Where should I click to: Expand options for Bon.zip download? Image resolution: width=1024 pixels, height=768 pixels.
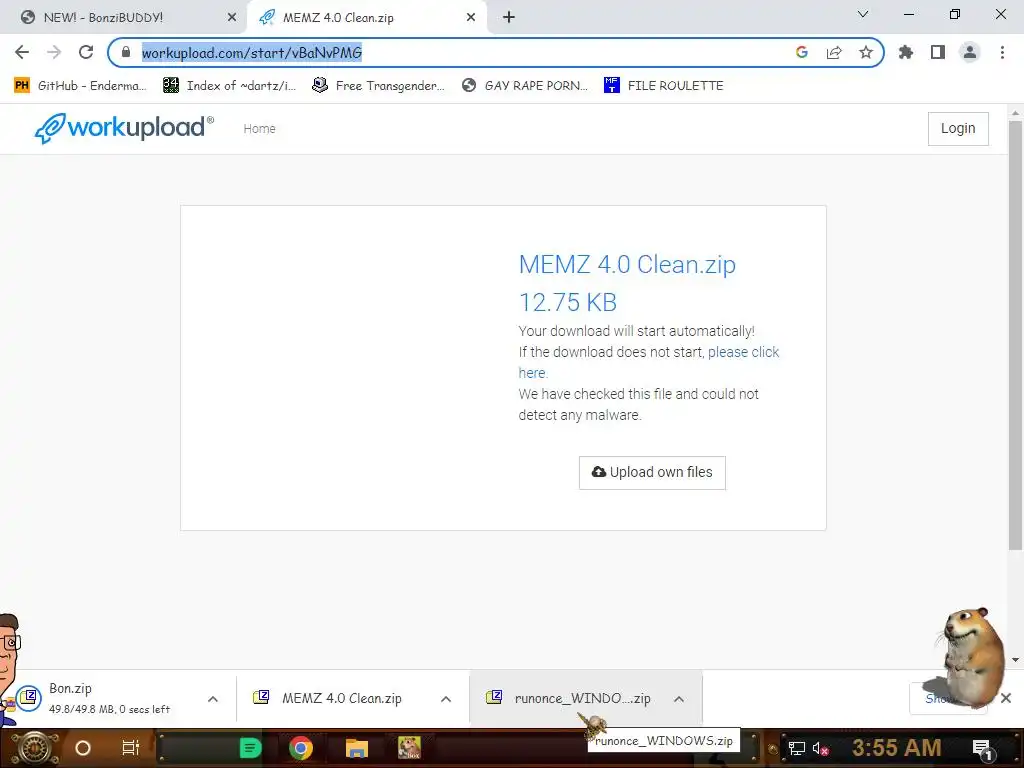click(x=213, y=699)
